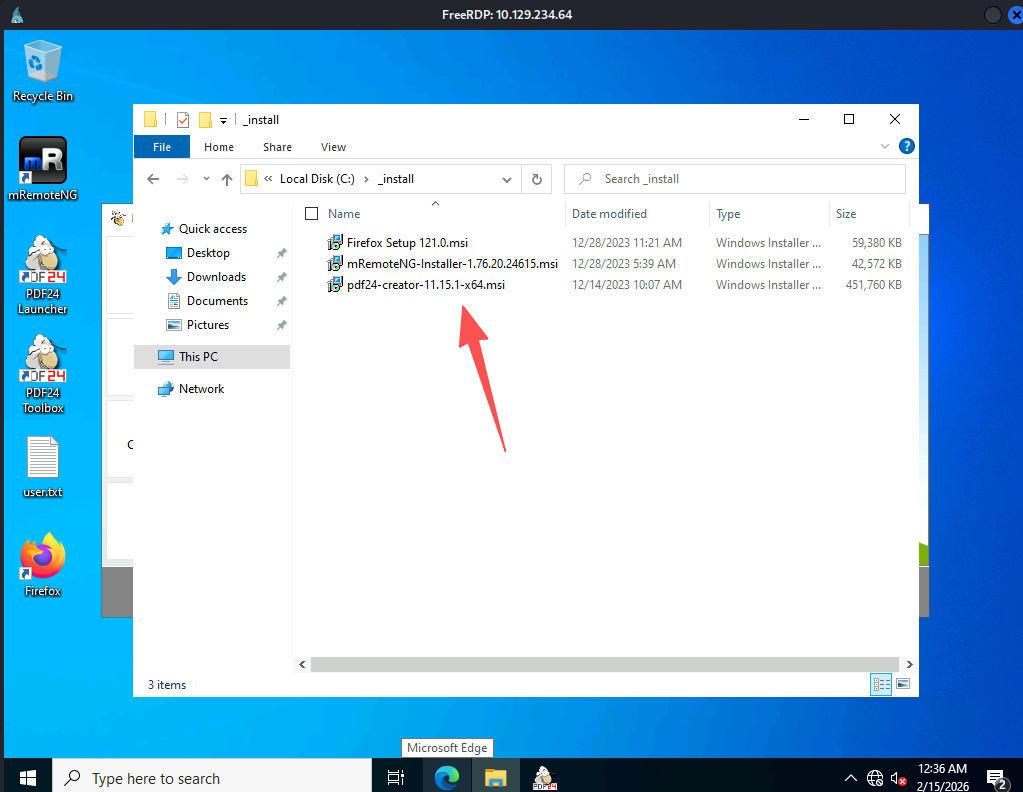Click the scroll left arrow
The image size is (1023, 792).
(302, 664)
